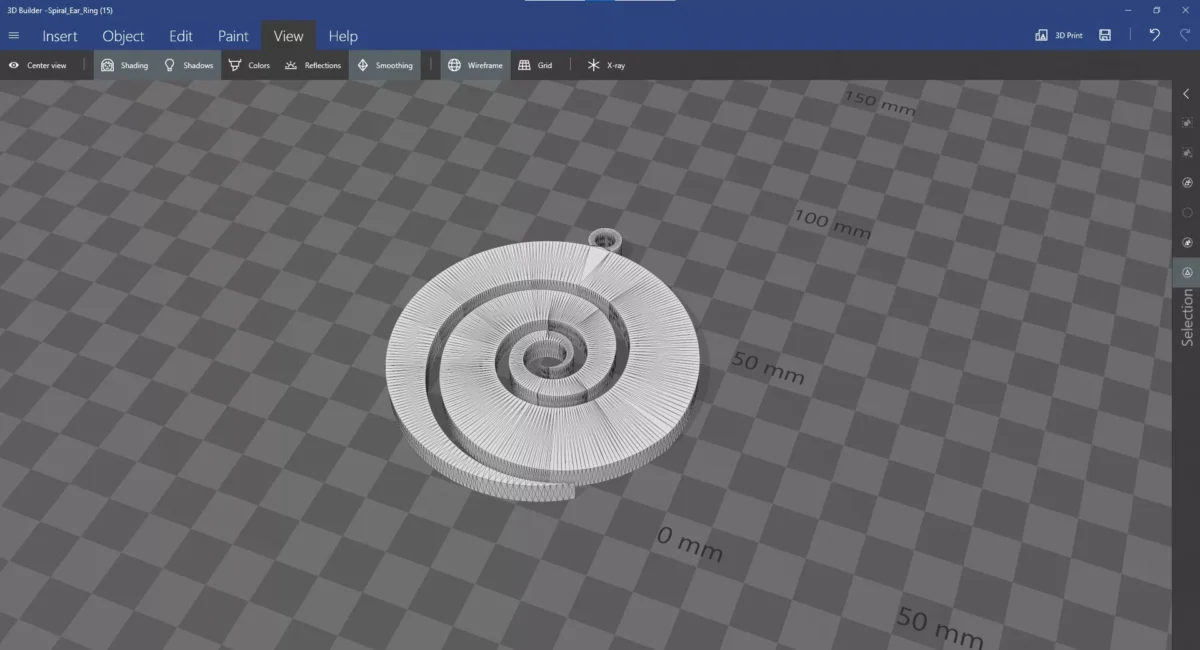The width and height of the screenshot is (1200, 650).
Task: Click the highlighted triangle icon in Selection sidebar
Action: (1187, 272)
